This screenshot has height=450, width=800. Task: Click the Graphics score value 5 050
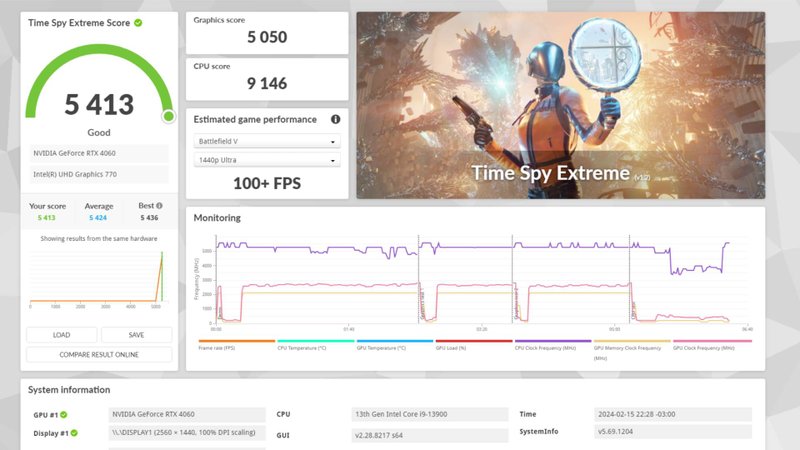pyautogui.click(x=267, y=37)
